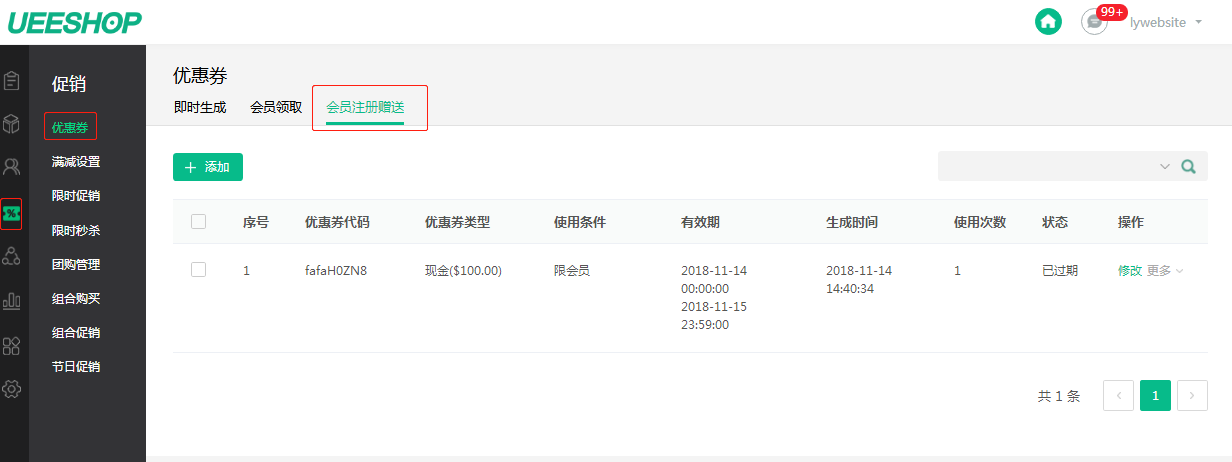
Task: Click the search magnifier icon
Action: (x=1189, y=167)
